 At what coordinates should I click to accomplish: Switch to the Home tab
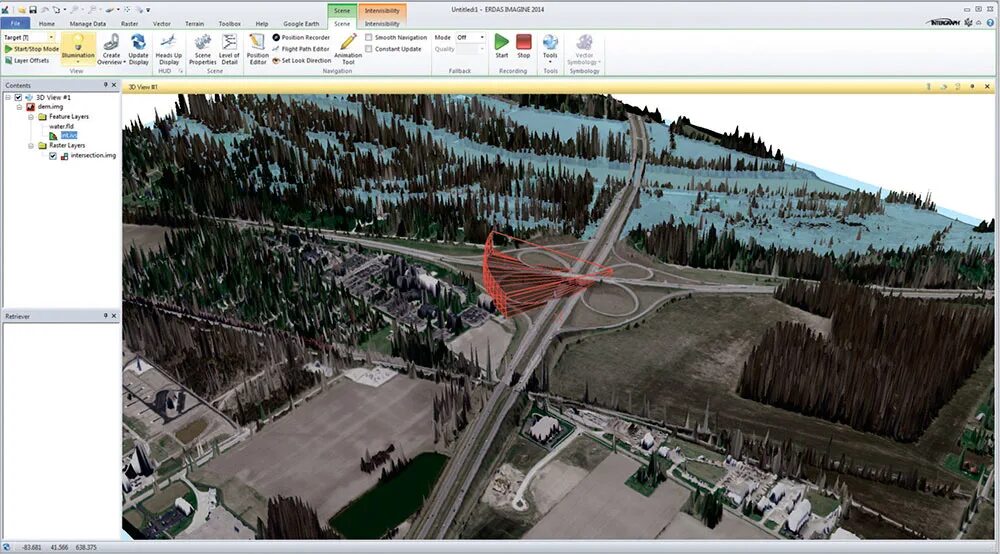coord(47,24)
